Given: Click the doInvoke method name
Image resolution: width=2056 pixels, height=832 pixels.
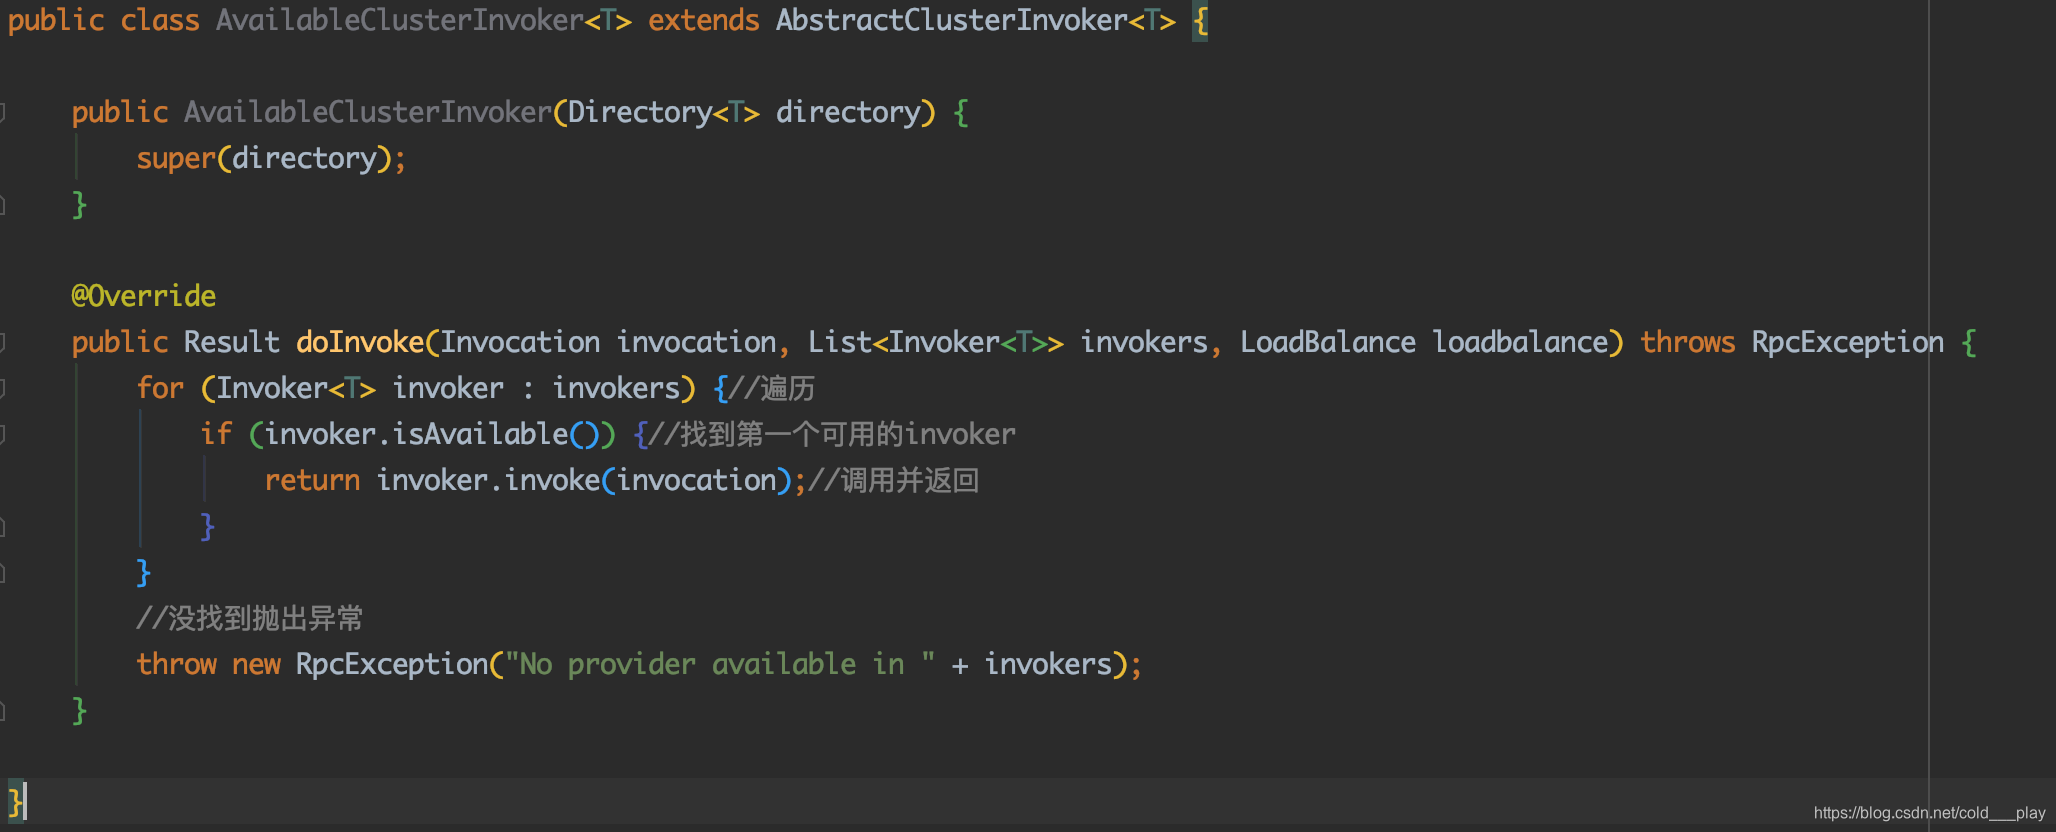Looking at the screenshot, I should (x=360, y=342).
